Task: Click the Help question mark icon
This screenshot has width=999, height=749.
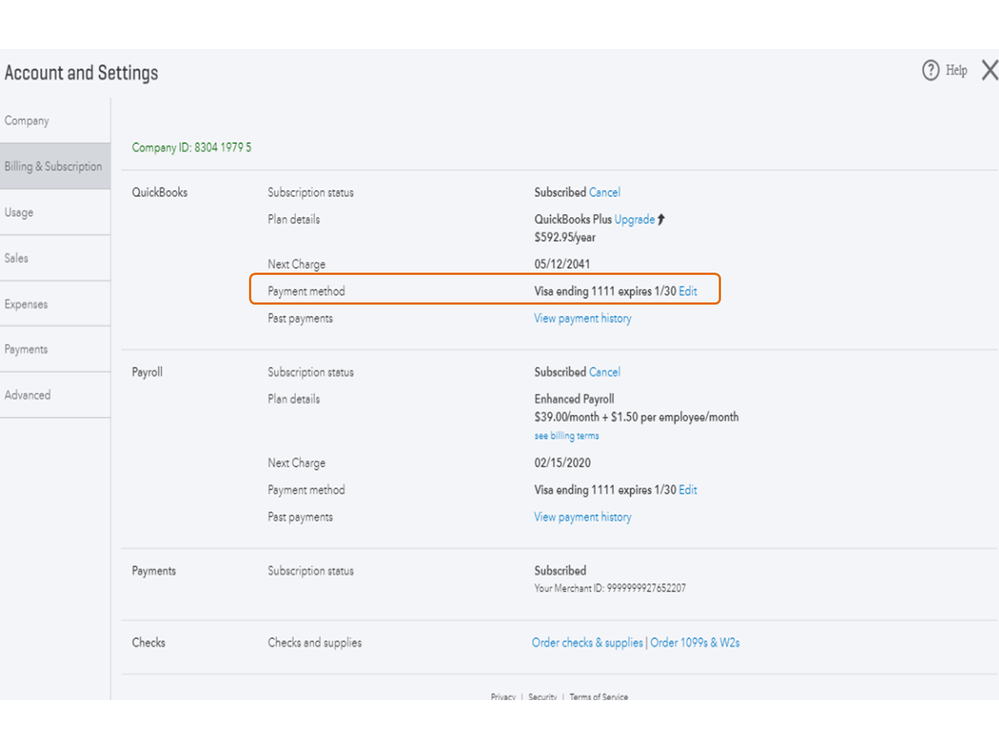Action: coord(931,70)
